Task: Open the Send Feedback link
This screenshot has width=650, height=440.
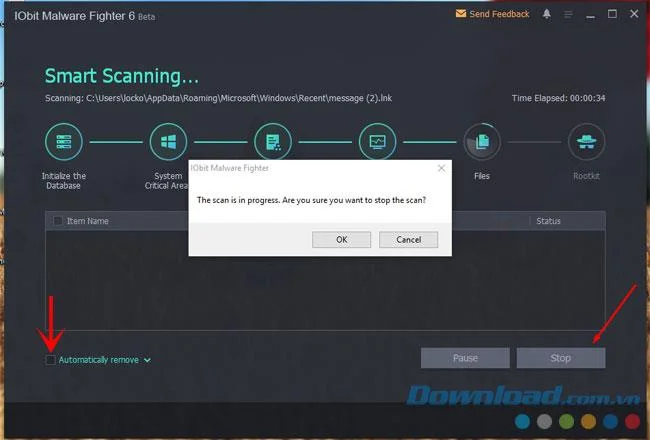Action: pyautogui.click(x=499, y=14)
